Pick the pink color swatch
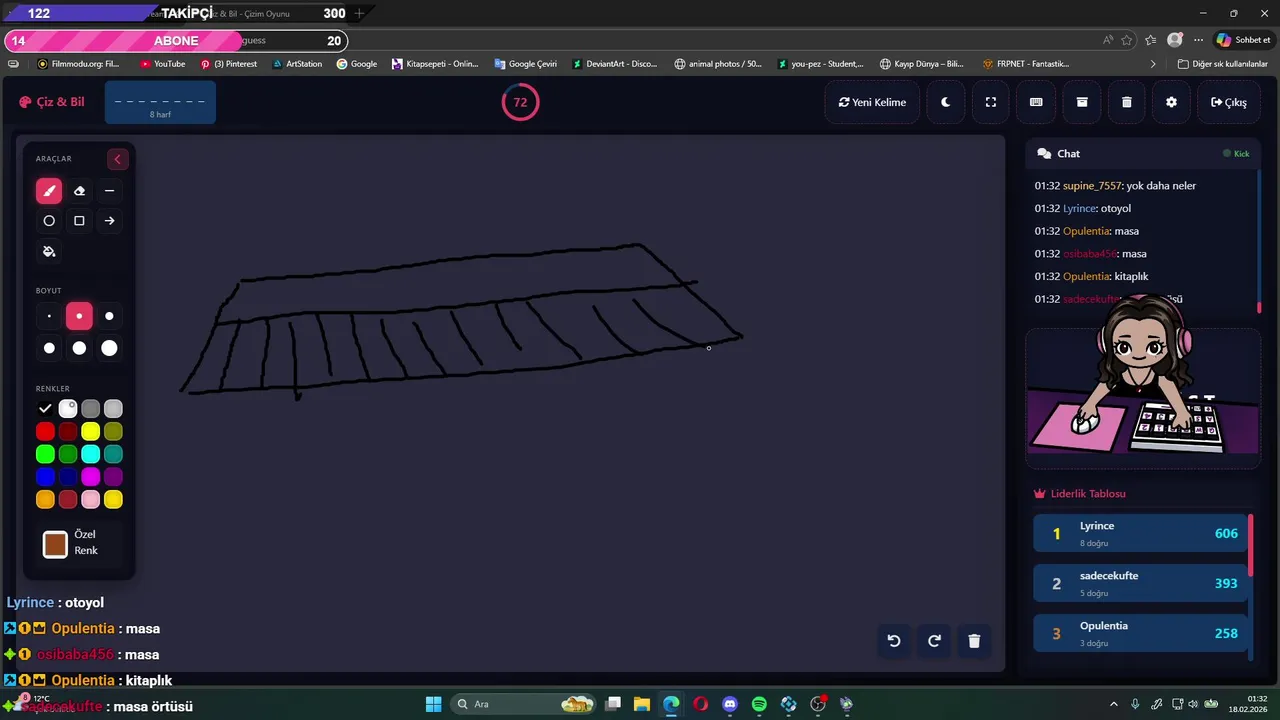The width and height of the screenshot is (1280, 720). coord(91,500)
